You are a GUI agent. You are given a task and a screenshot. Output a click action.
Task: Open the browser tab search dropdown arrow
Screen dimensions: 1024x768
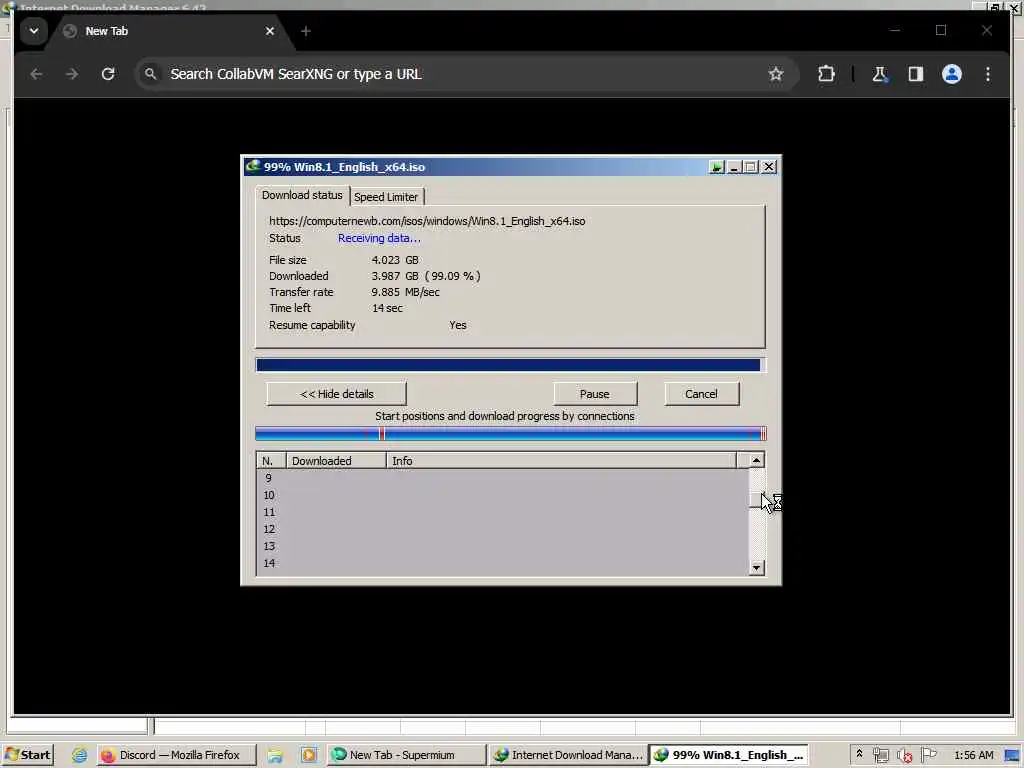(33, 31)
